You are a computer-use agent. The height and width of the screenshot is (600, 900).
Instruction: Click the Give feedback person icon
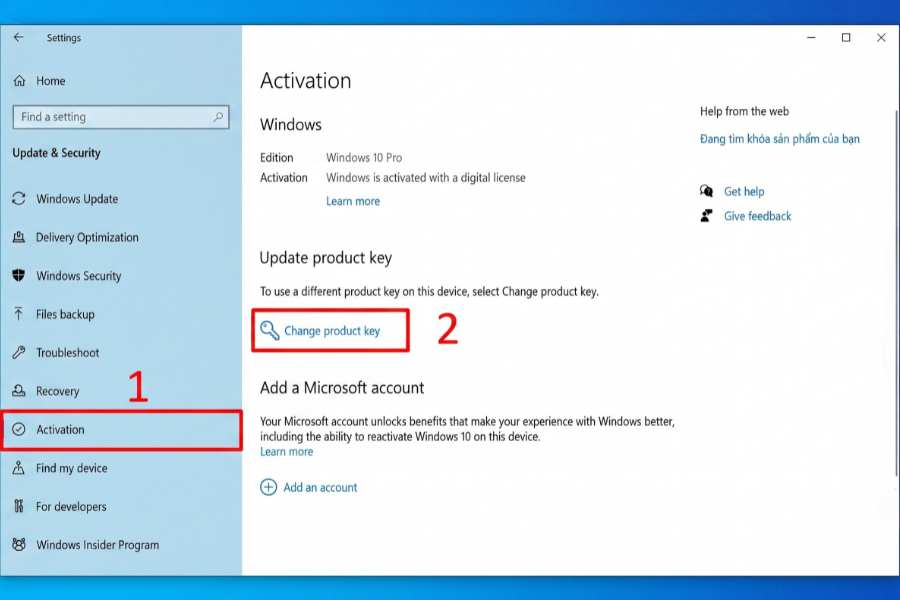(x=706, y=216)
